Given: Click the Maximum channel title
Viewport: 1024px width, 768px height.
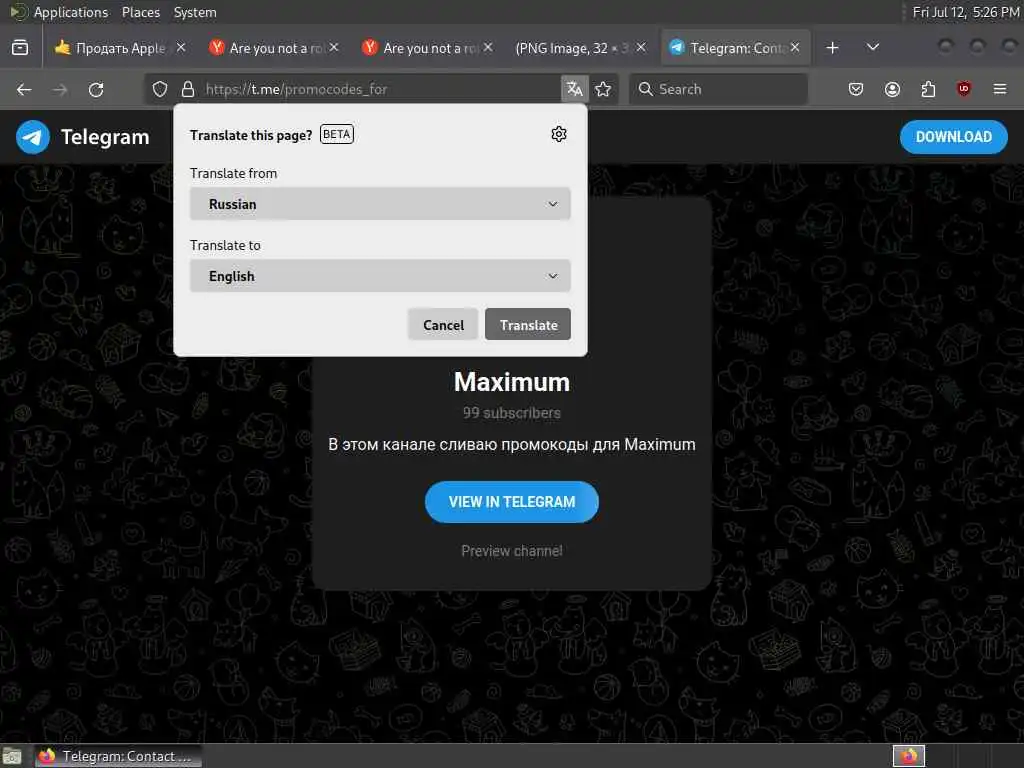Looking at the screenshot, I should (x=512, y=382).
